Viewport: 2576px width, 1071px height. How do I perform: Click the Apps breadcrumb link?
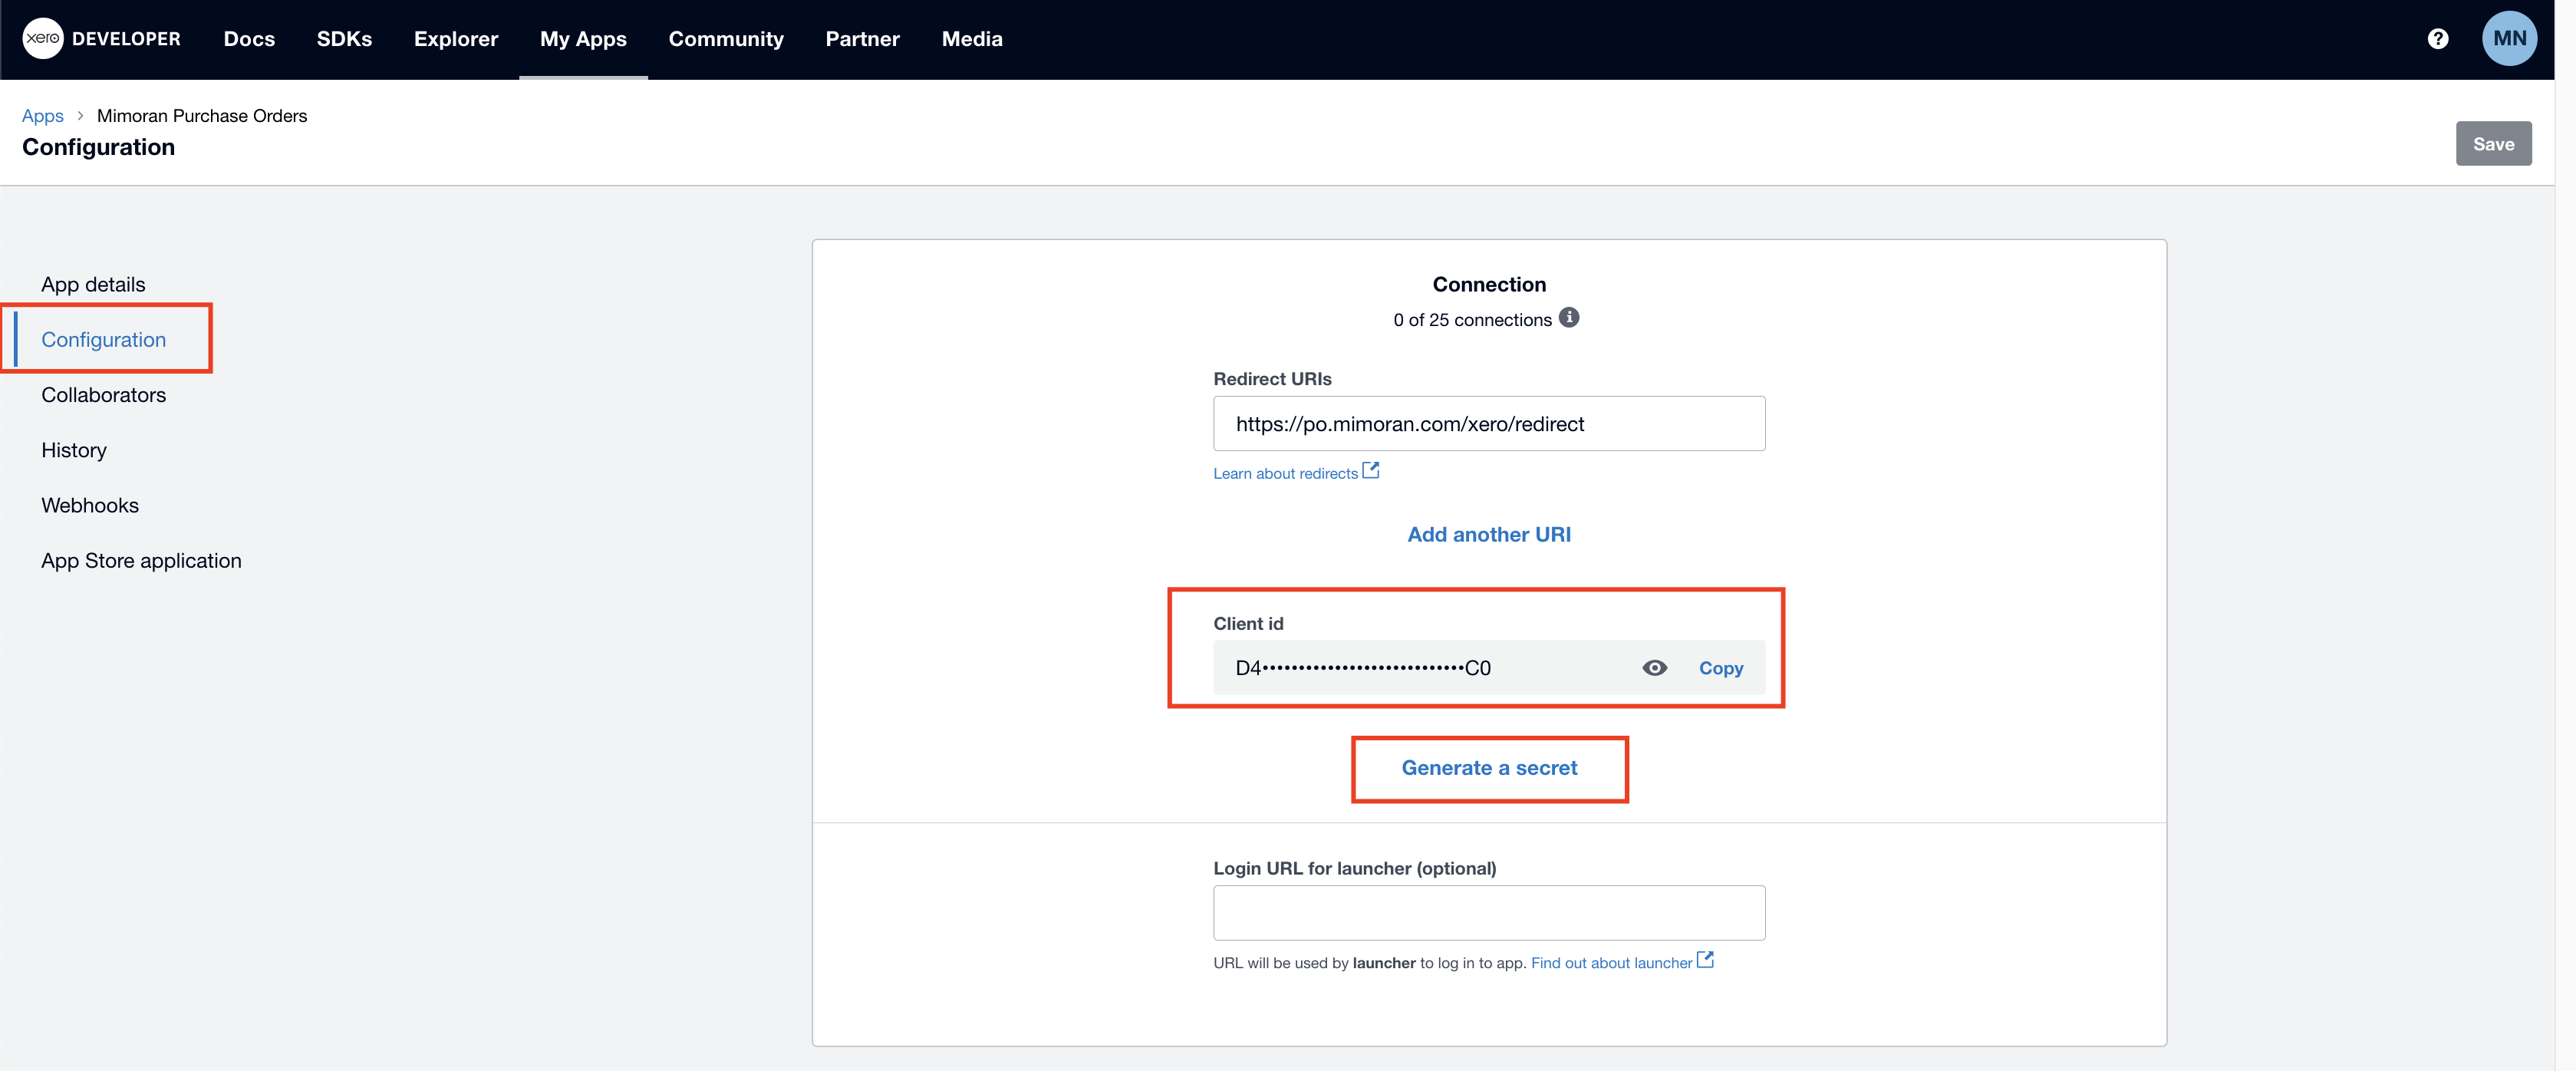(x=43, y=116)
